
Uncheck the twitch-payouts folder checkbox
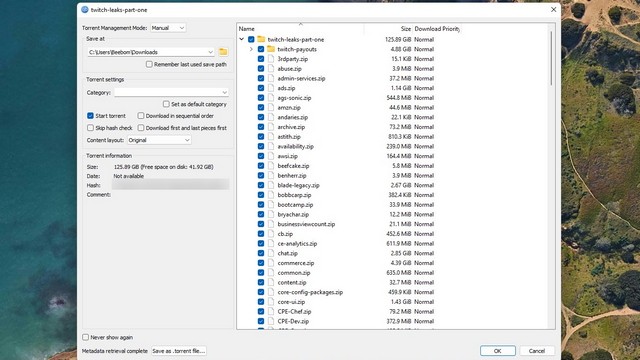pyautogui.click(x=261, y=49)
